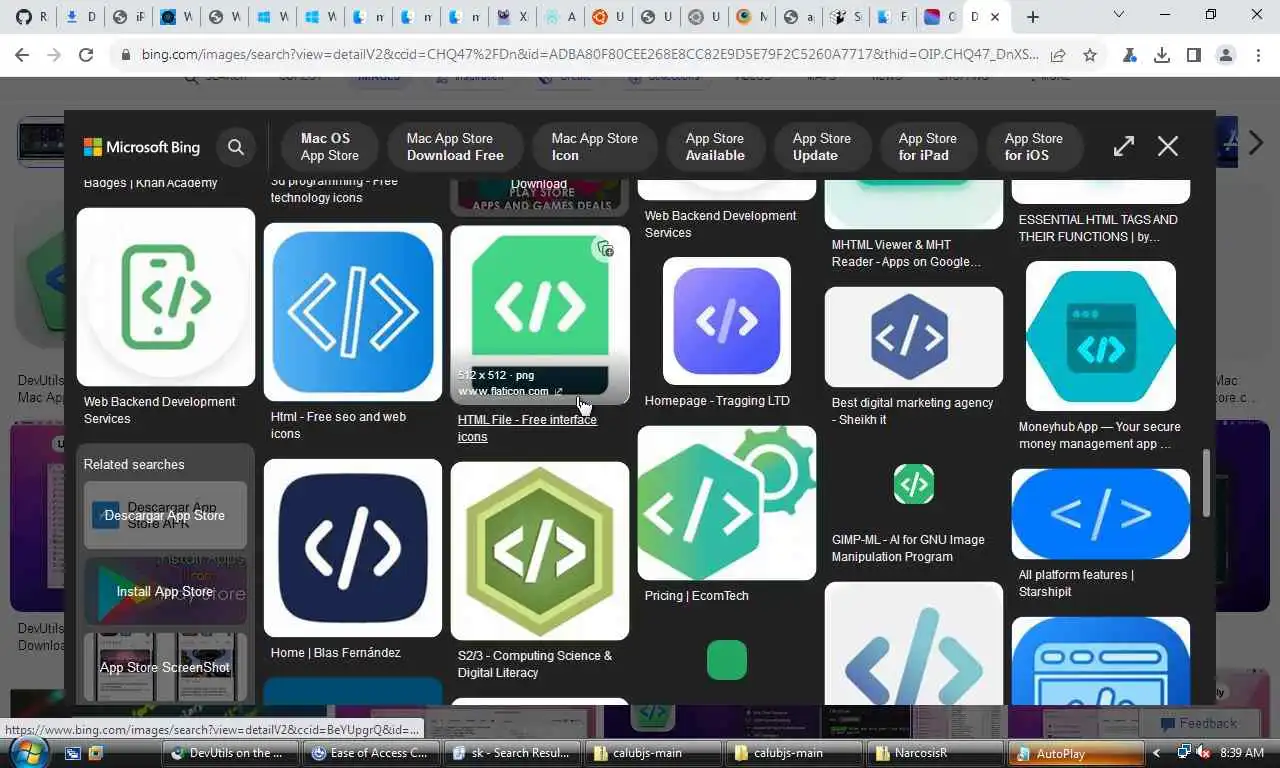Select Descargar App Store related search

coord(165,515)
